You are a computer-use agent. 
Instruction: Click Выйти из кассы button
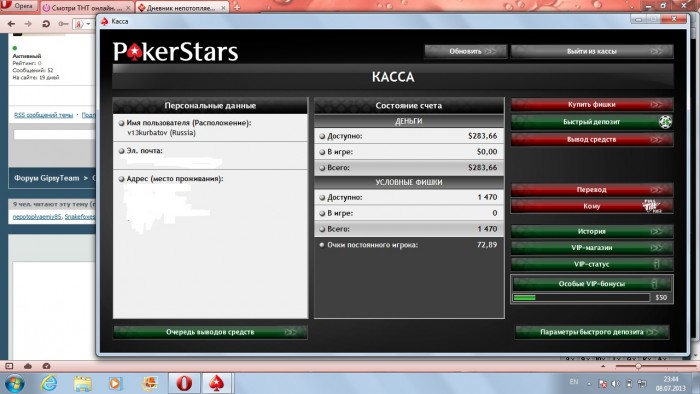(592, 51)
